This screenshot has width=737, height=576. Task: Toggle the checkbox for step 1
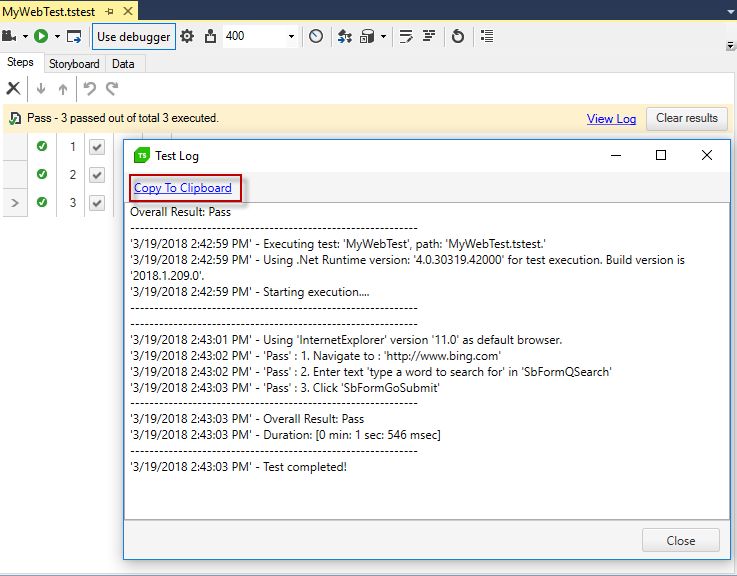tap(97, 147)
